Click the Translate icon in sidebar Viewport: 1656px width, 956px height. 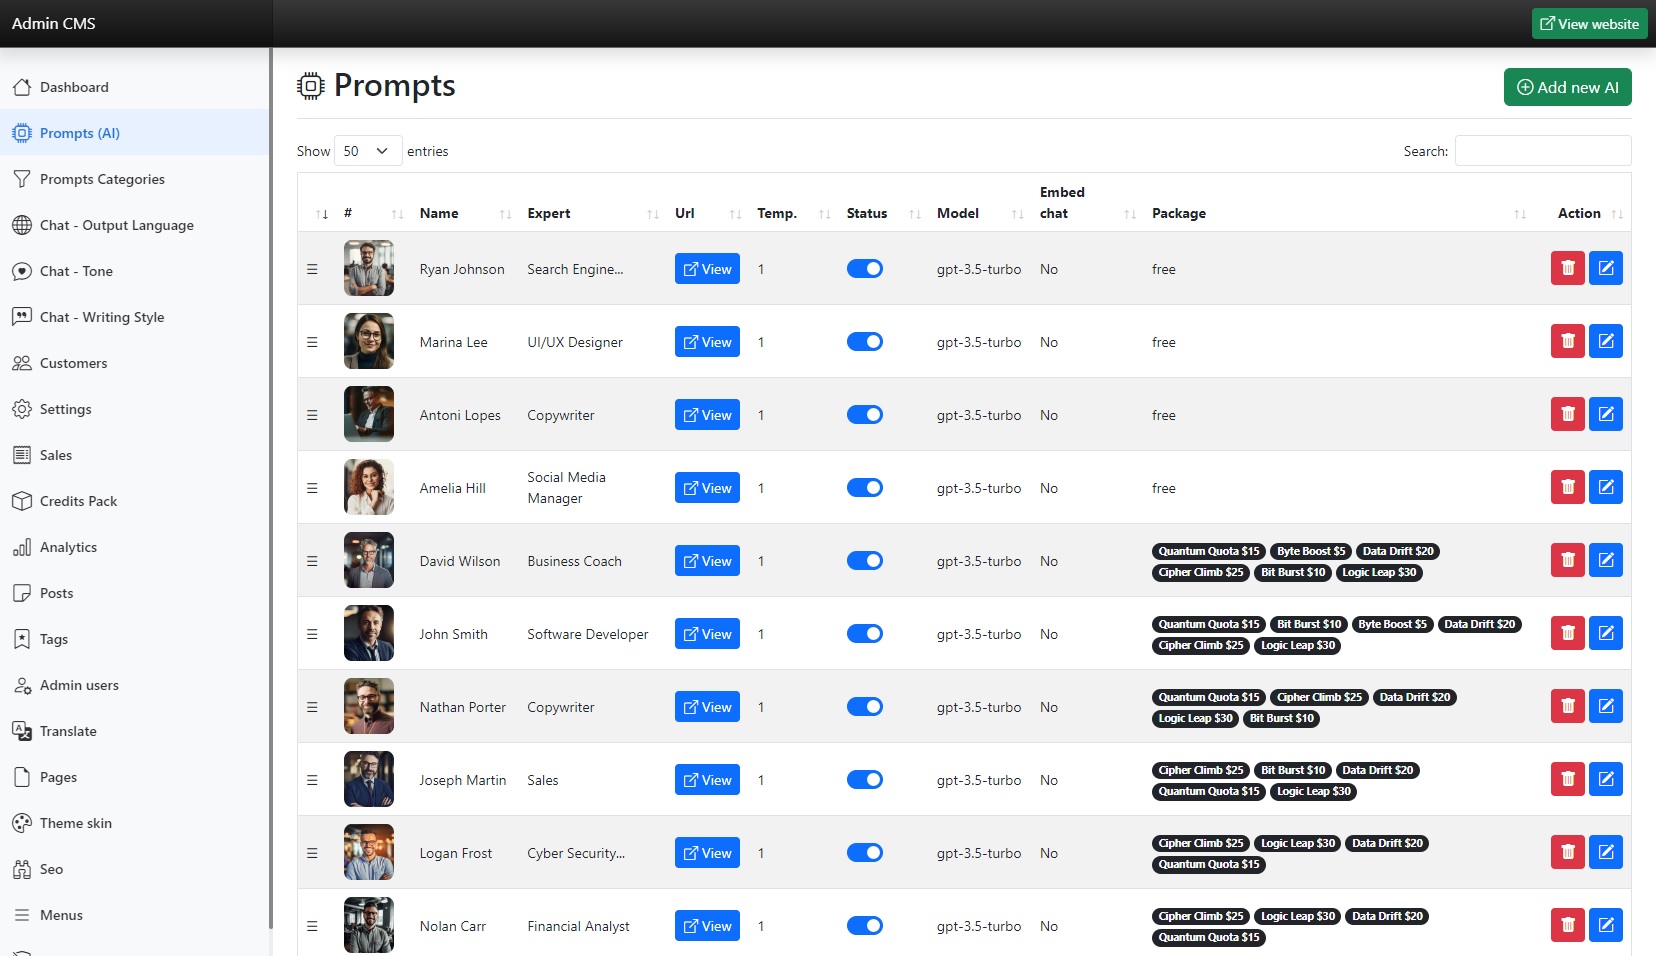tap(22, 731)
